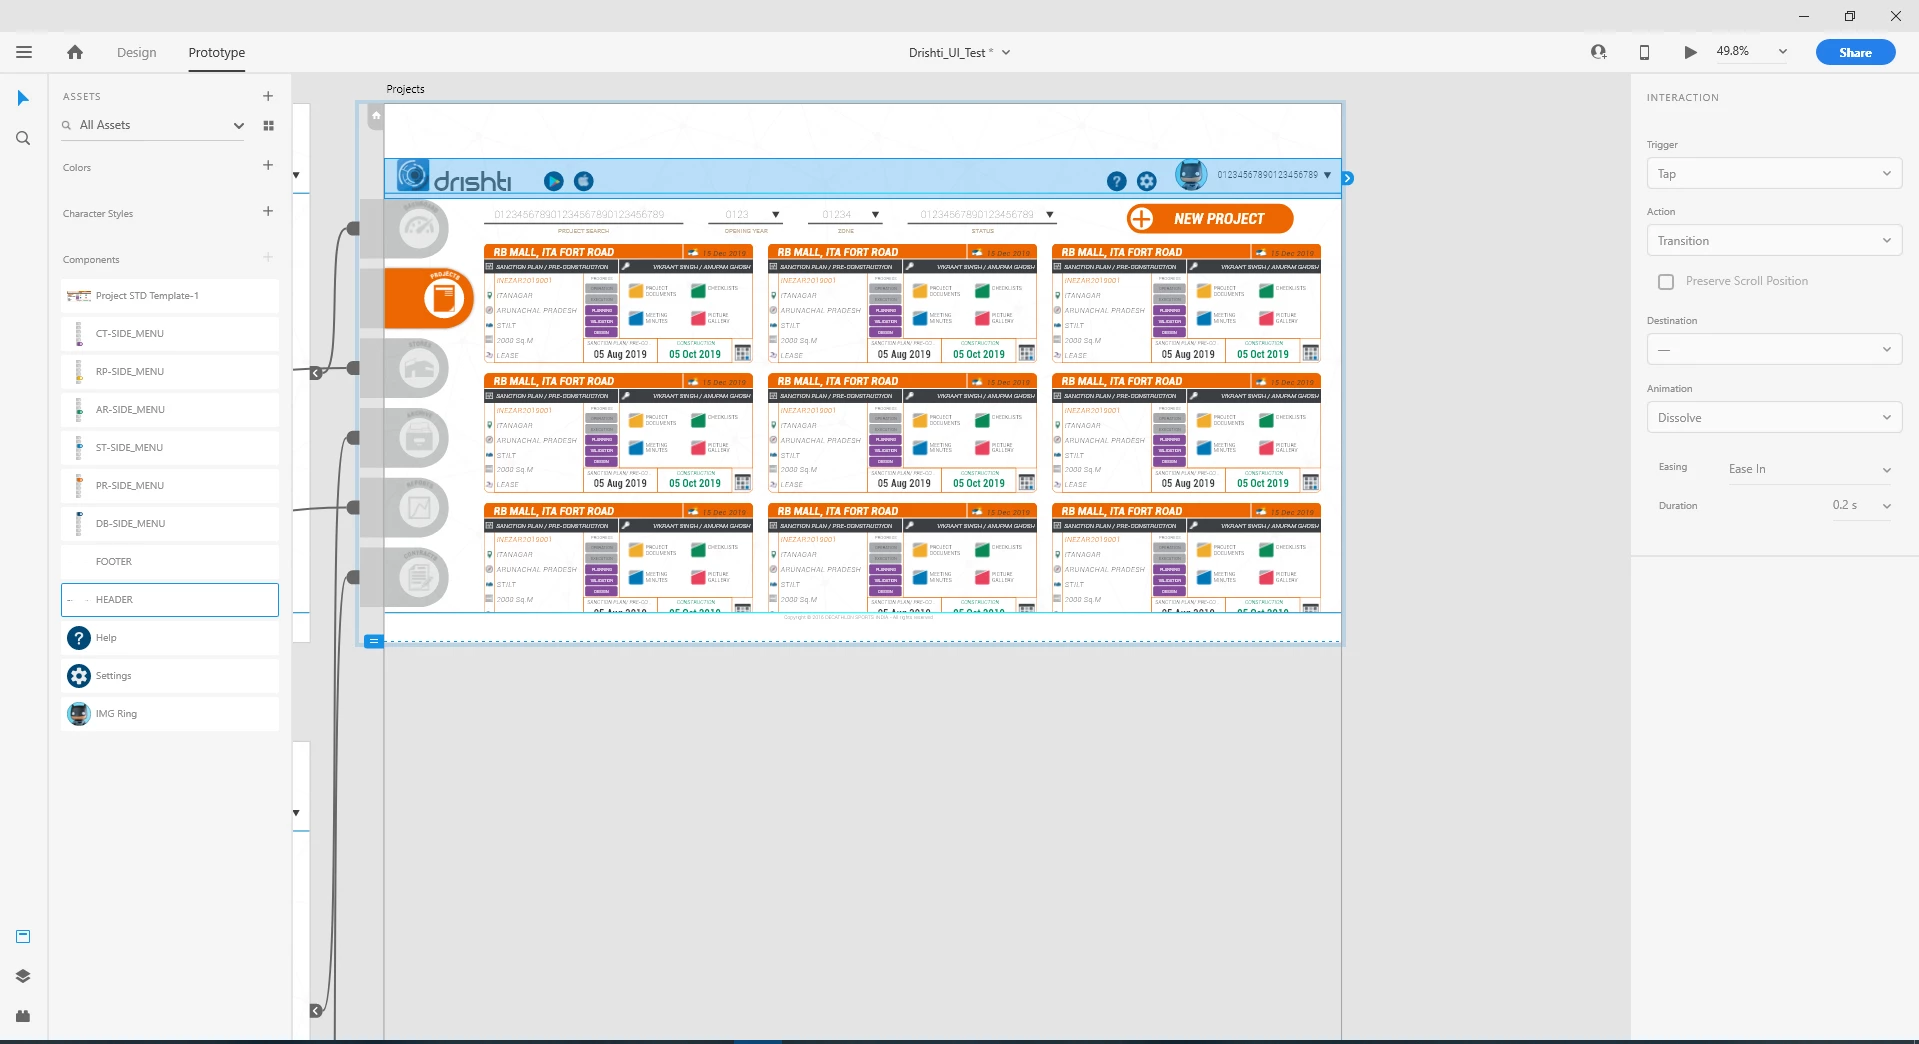Image resolution: width=1919 pixels, height=1044 pixels.
Task: Open the Plugins panel icon
Action: (23, 1016)
